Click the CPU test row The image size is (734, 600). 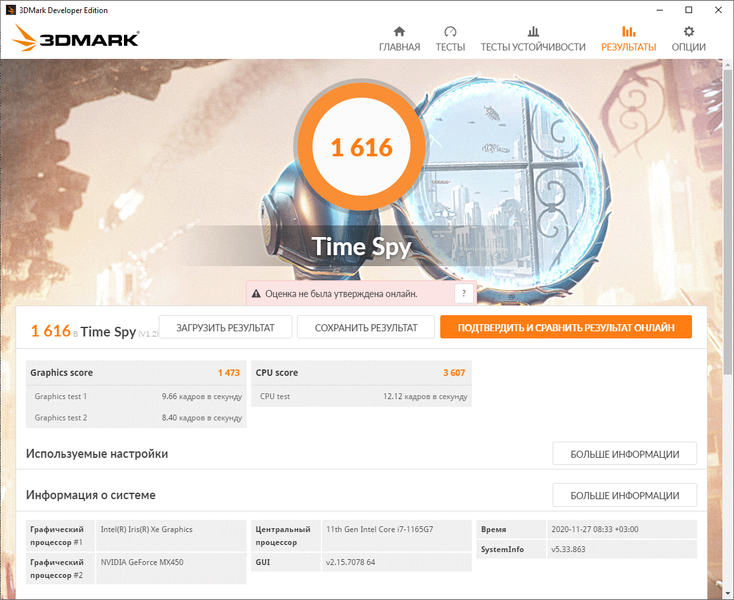[361, 396]
